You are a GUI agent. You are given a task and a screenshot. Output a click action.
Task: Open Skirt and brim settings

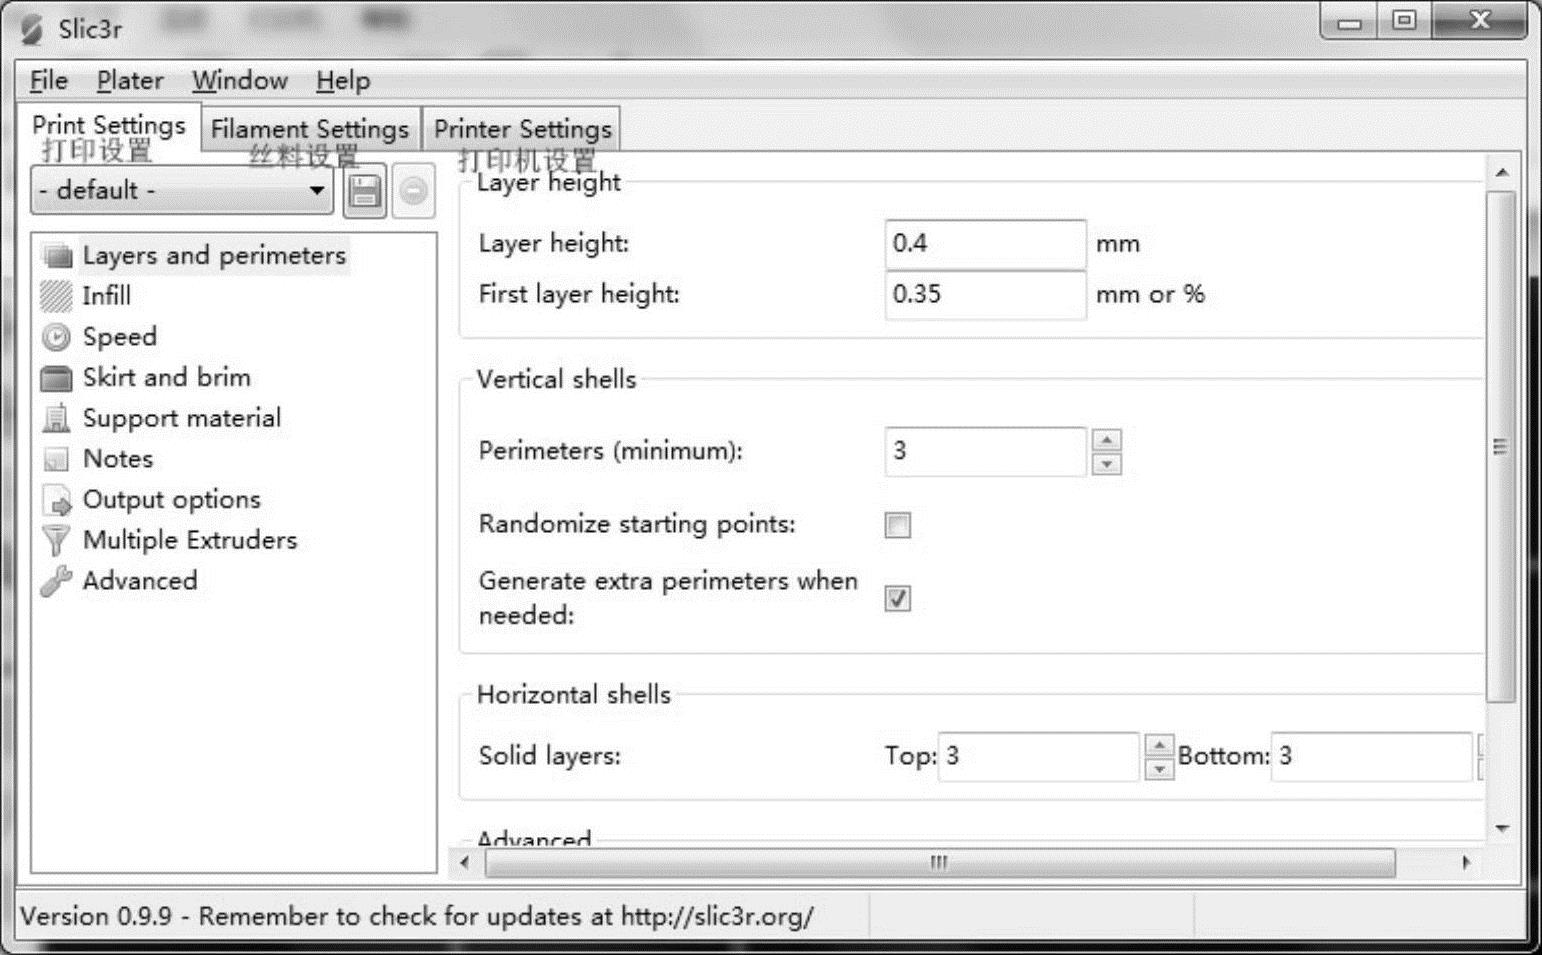click(167, 378)
